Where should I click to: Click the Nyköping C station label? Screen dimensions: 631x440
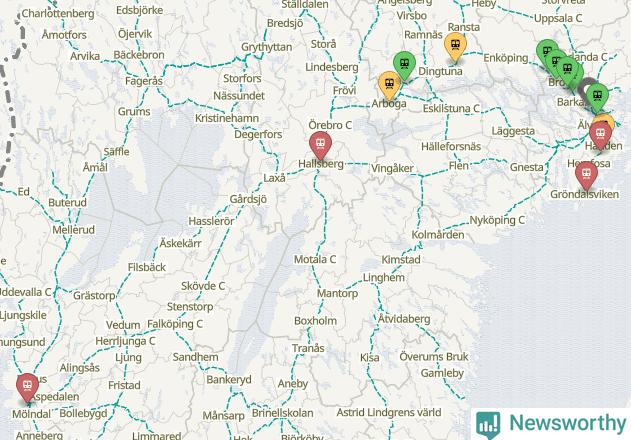pos(497,220)
